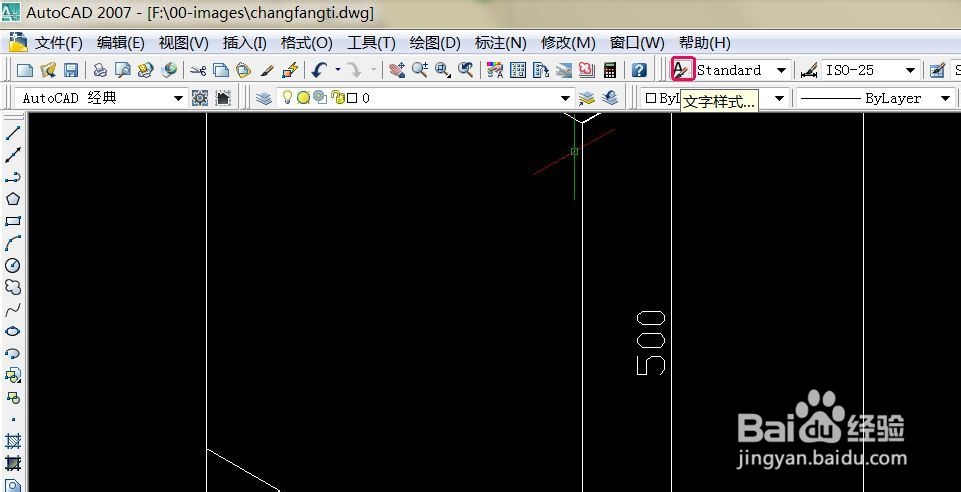This screenshot has width=961, height=492.
Task: Click the Zoom Window icon
Action: click(x=443, y=70)
